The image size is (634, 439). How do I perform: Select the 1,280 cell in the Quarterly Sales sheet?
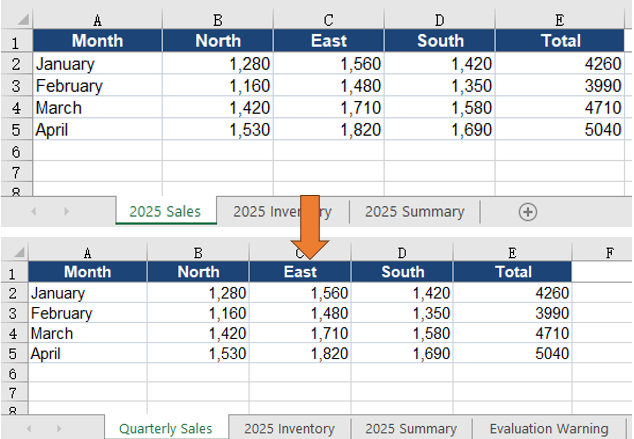198,293
